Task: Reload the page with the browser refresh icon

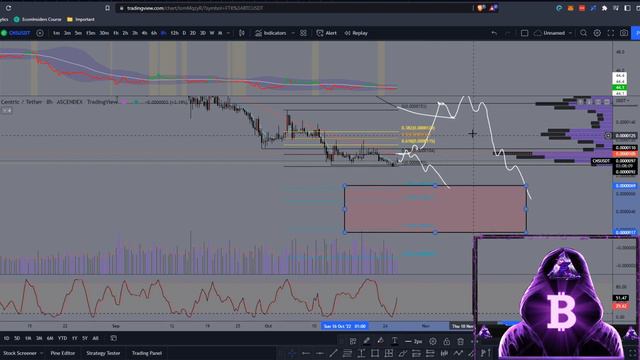Action: pyautogui.click(x=8, y=8)
